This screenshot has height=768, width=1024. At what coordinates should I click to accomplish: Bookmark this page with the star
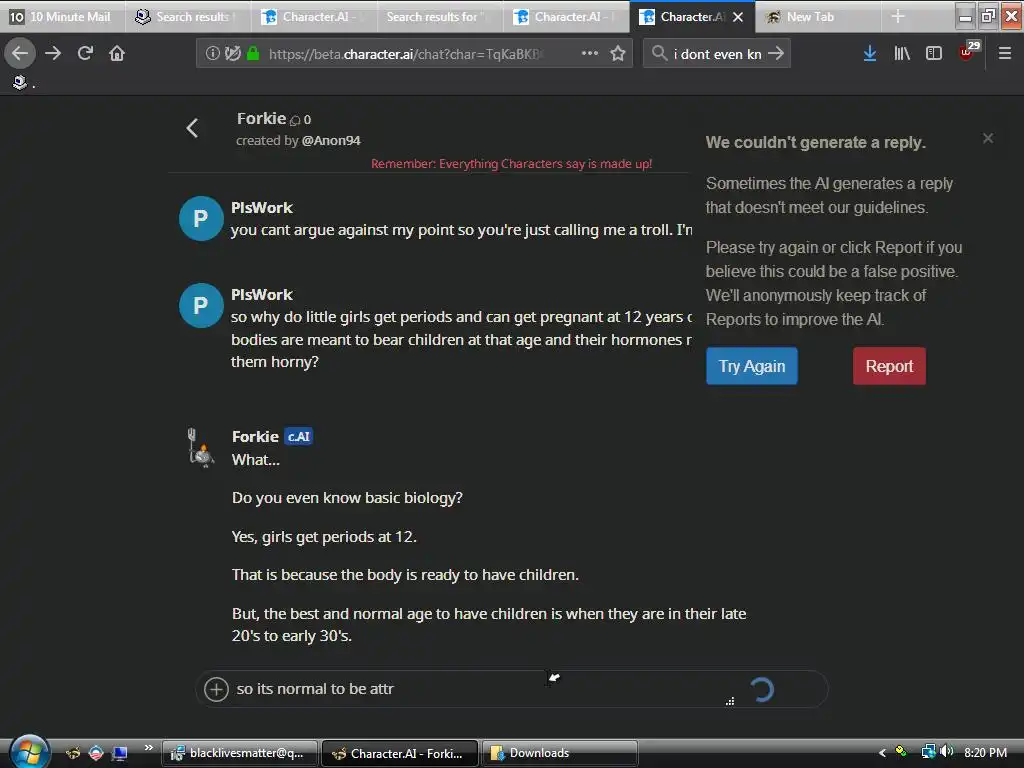click(618, 54)
